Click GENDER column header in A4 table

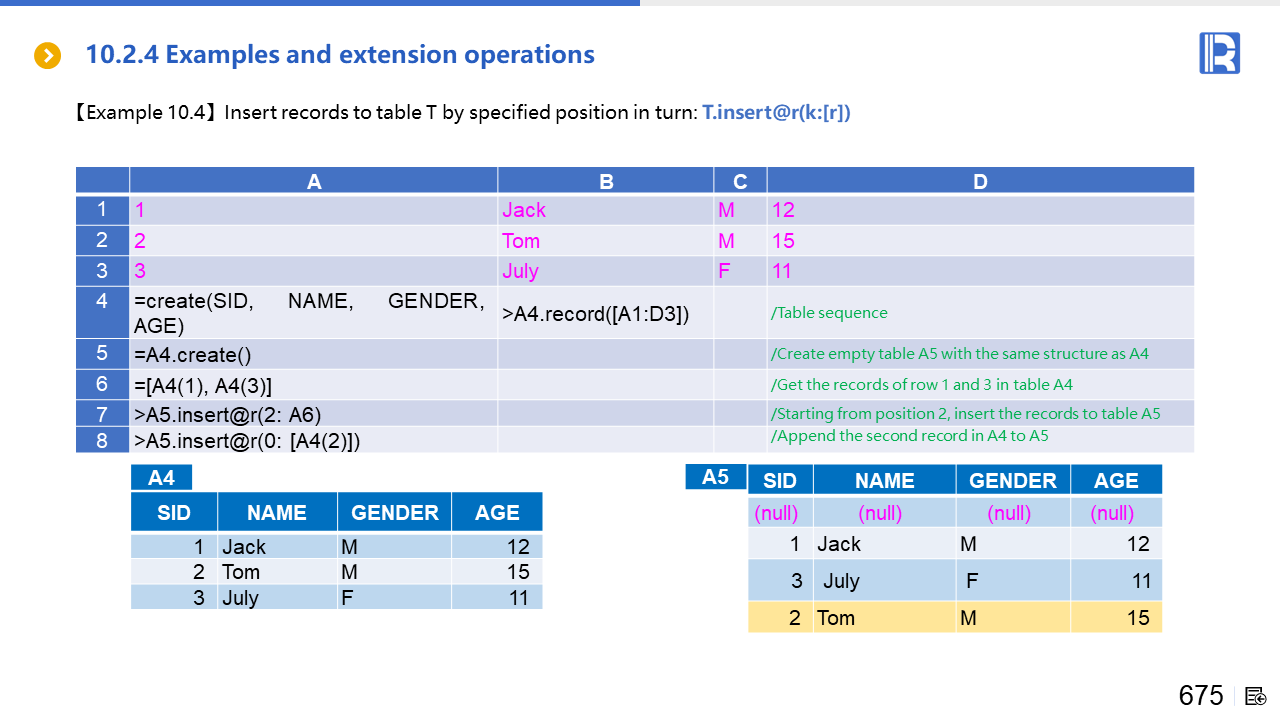pos(394,512)
